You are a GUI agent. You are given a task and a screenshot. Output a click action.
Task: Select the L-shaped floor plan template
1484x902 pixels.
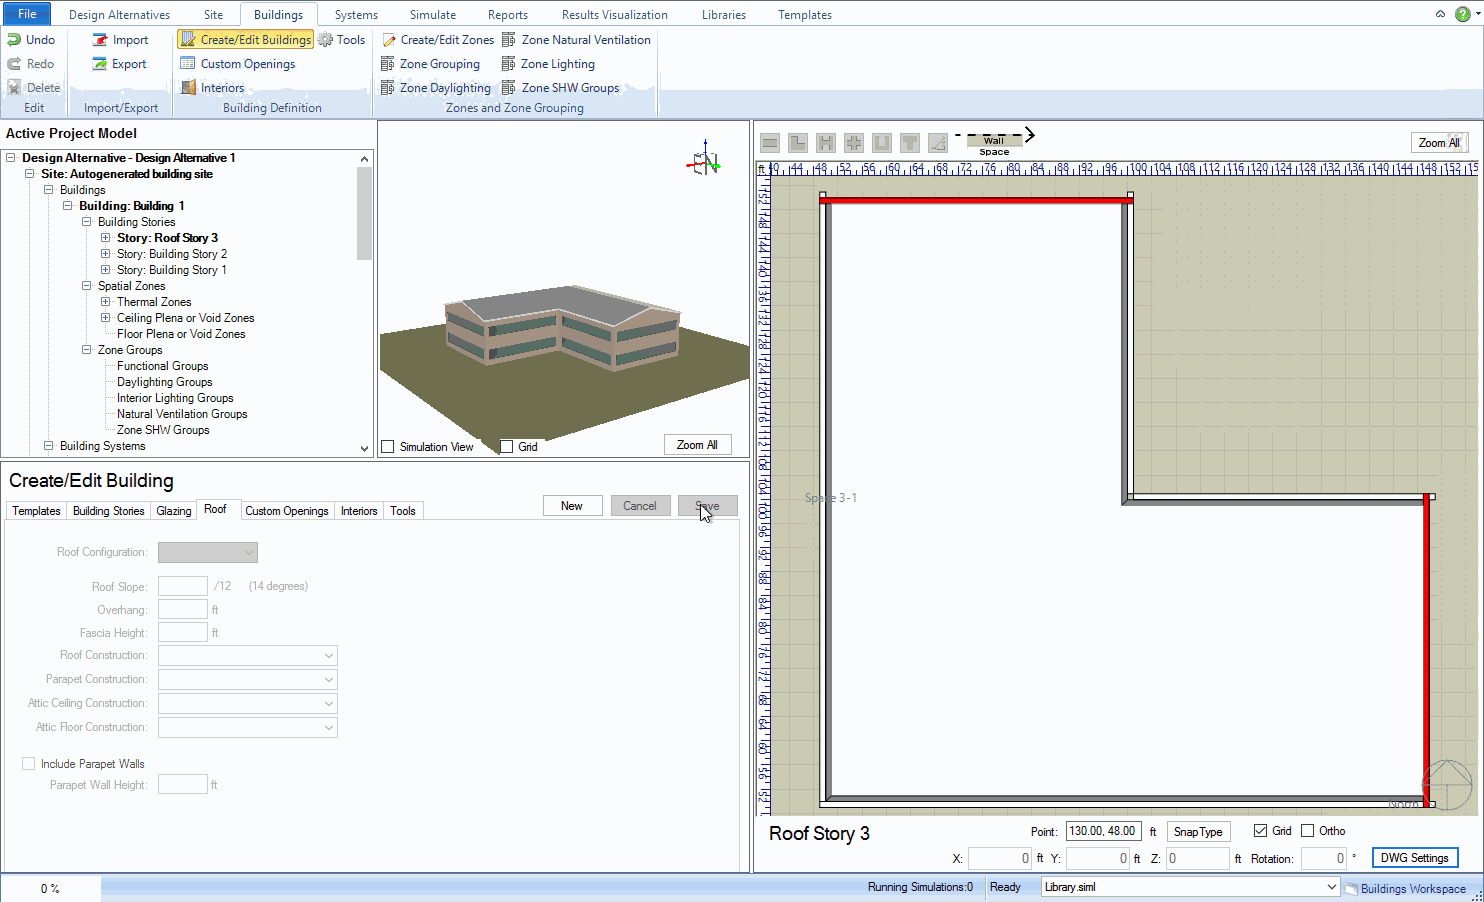pyautogui.click(x=797, y=143)
